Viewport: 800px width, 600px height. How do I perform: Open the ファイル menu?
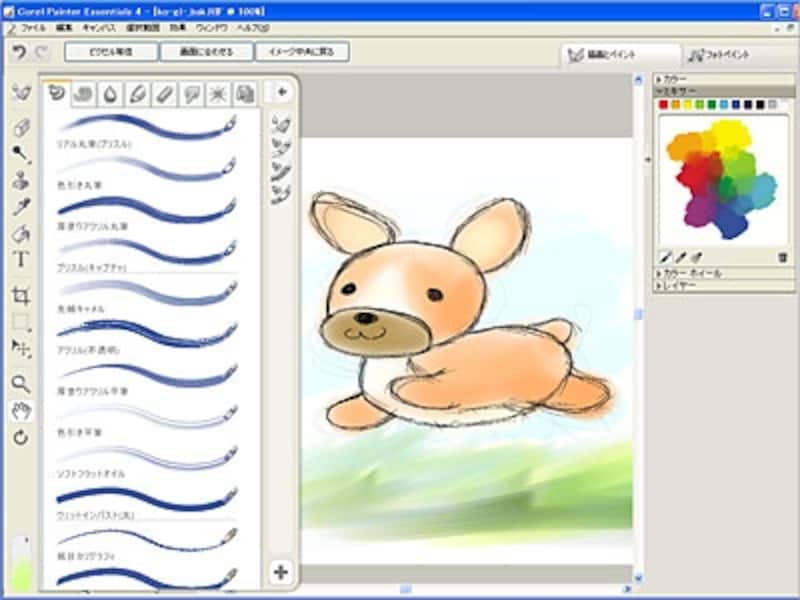pos(33,30)
